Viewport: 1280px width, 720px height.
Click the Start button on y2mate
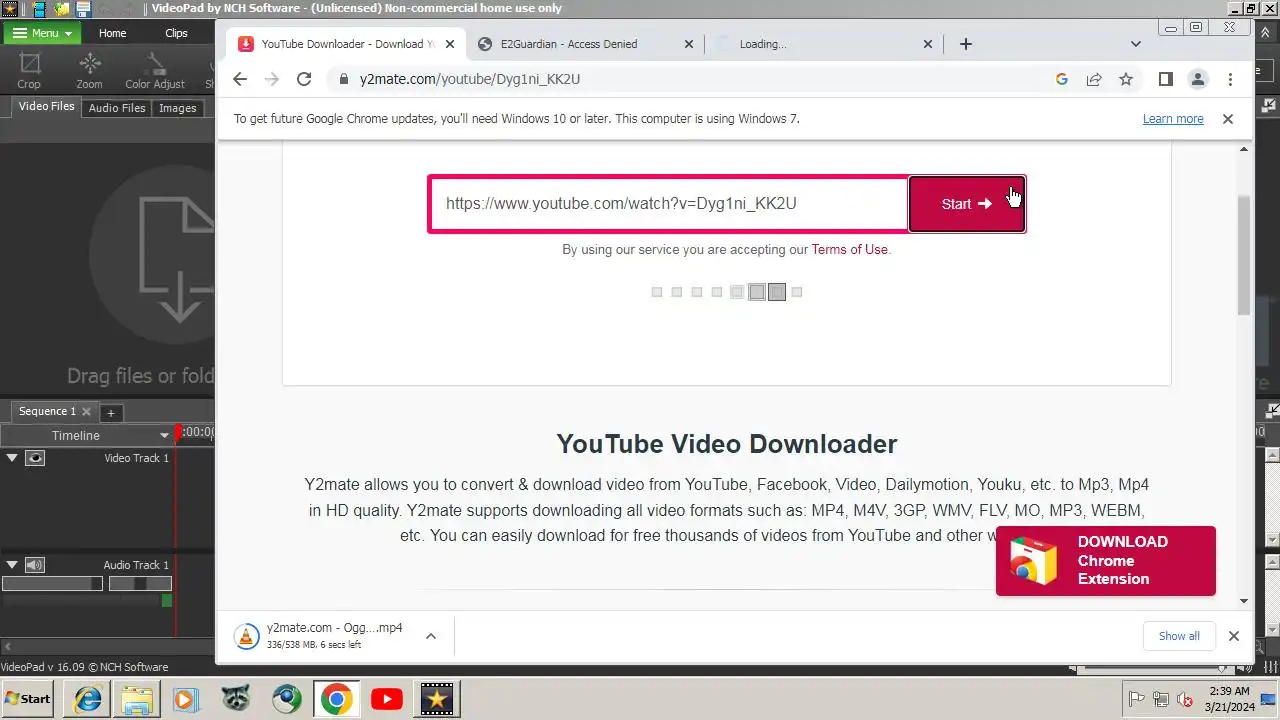pyautogui.click(x=967, y=204)
